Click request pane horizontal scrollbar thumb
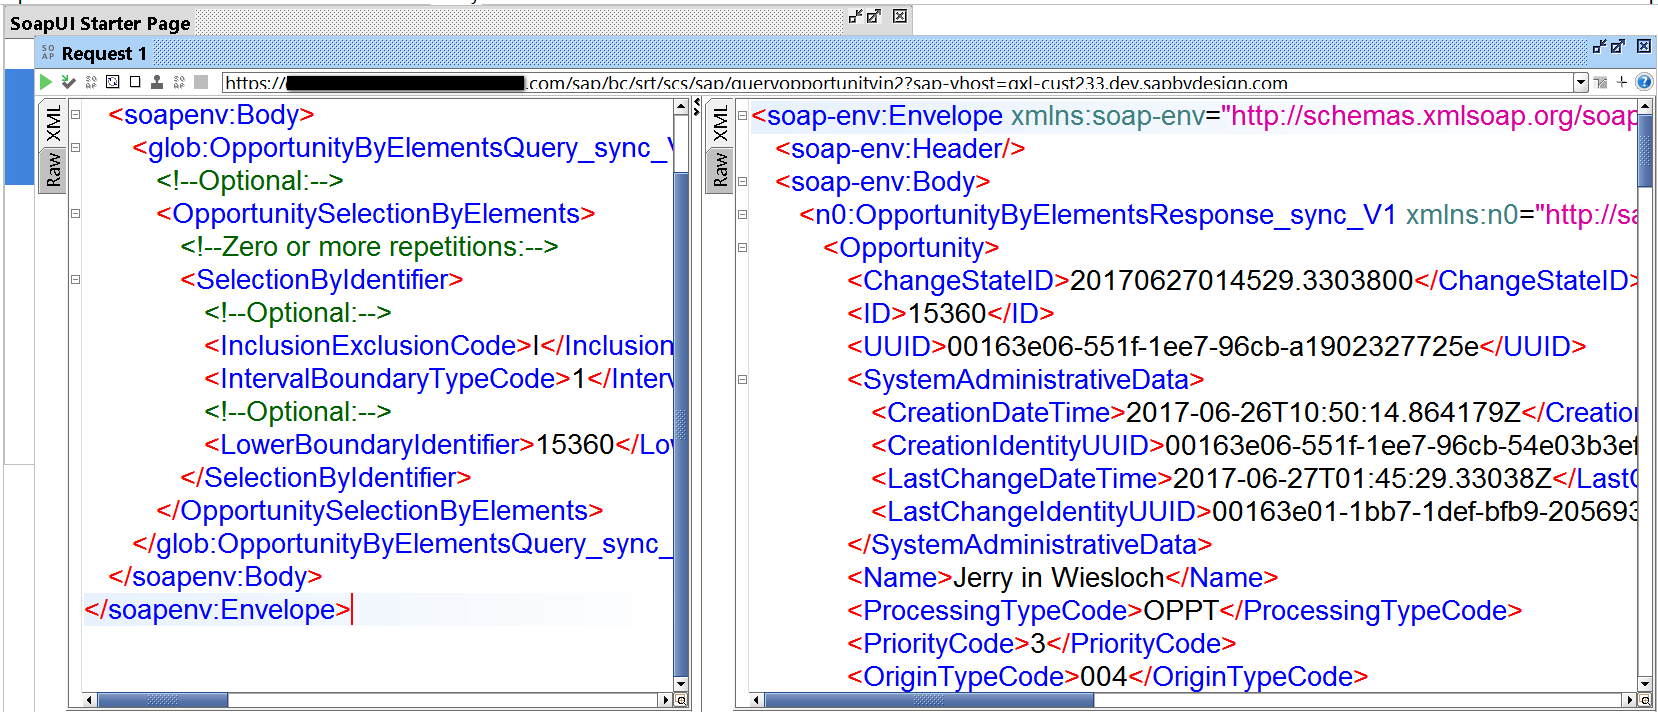The width and height of the screenshot is (1658, 712). [162, 700]
